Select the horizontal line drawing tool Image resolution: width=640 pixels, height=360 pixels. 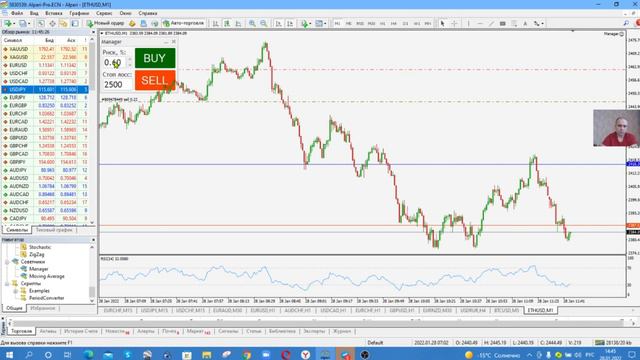tap(480, 24)
